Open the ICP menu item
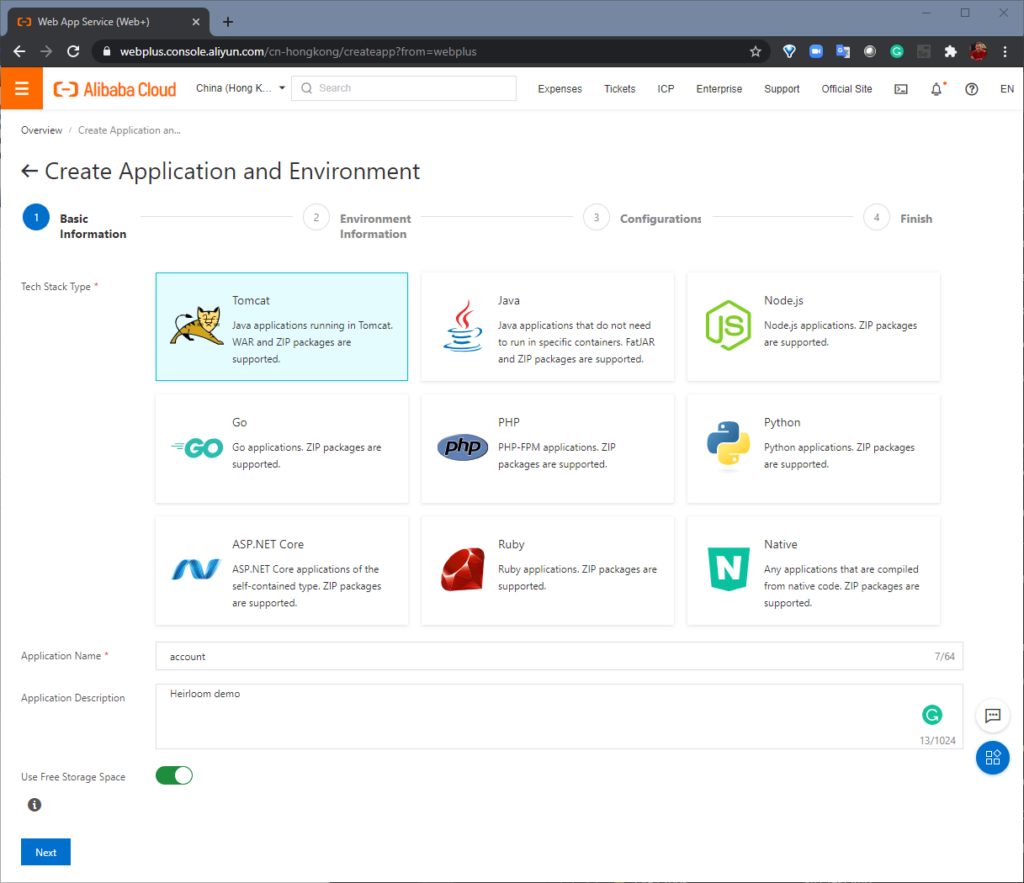The width and height of the screenshot is (1024, 883). point(665,89)
